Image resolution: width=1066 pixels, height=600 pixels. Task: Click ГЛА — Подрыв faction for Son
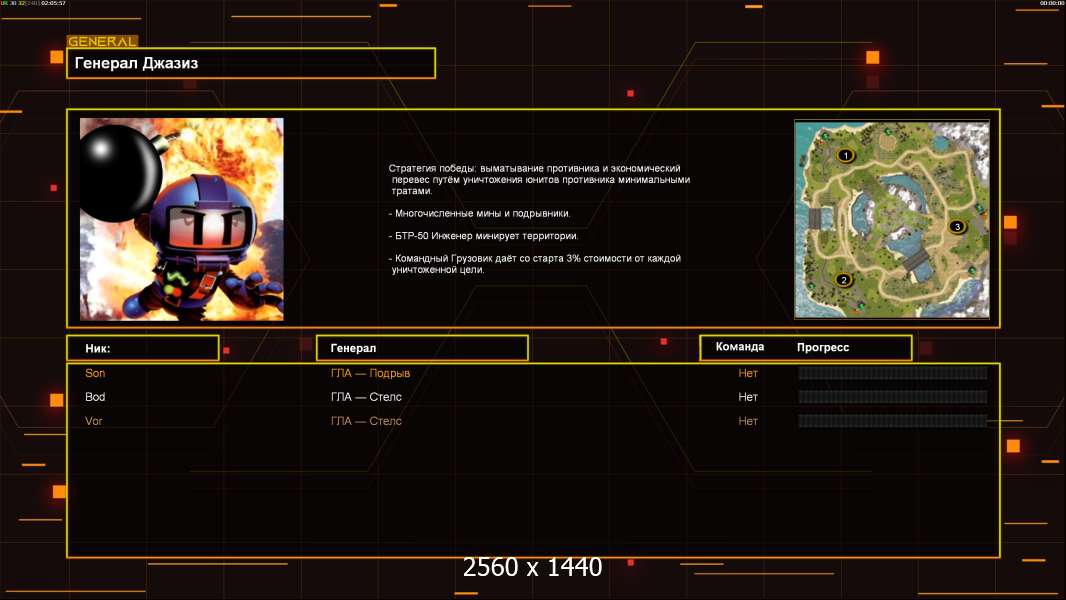[371, 373]
